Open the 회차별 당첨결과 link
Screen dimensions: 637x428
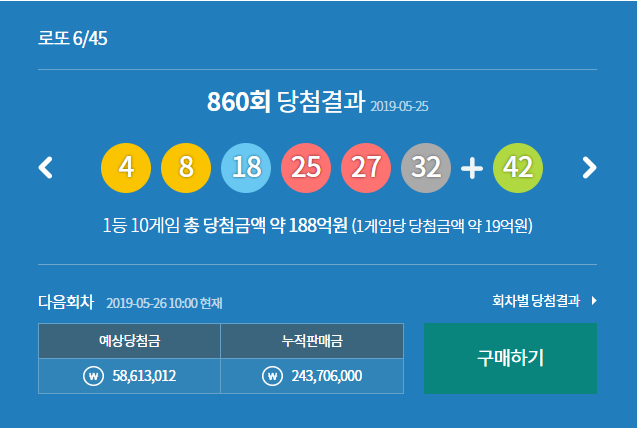point(535,300)
